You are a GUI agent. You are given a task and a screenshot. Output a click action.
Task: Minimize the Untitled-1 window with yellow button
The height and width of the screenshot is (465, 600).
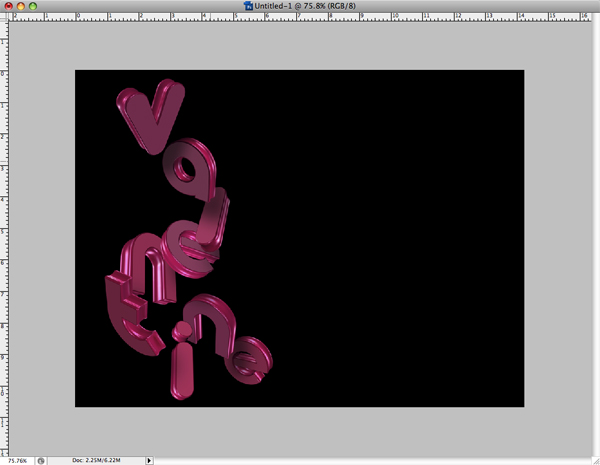21,6
